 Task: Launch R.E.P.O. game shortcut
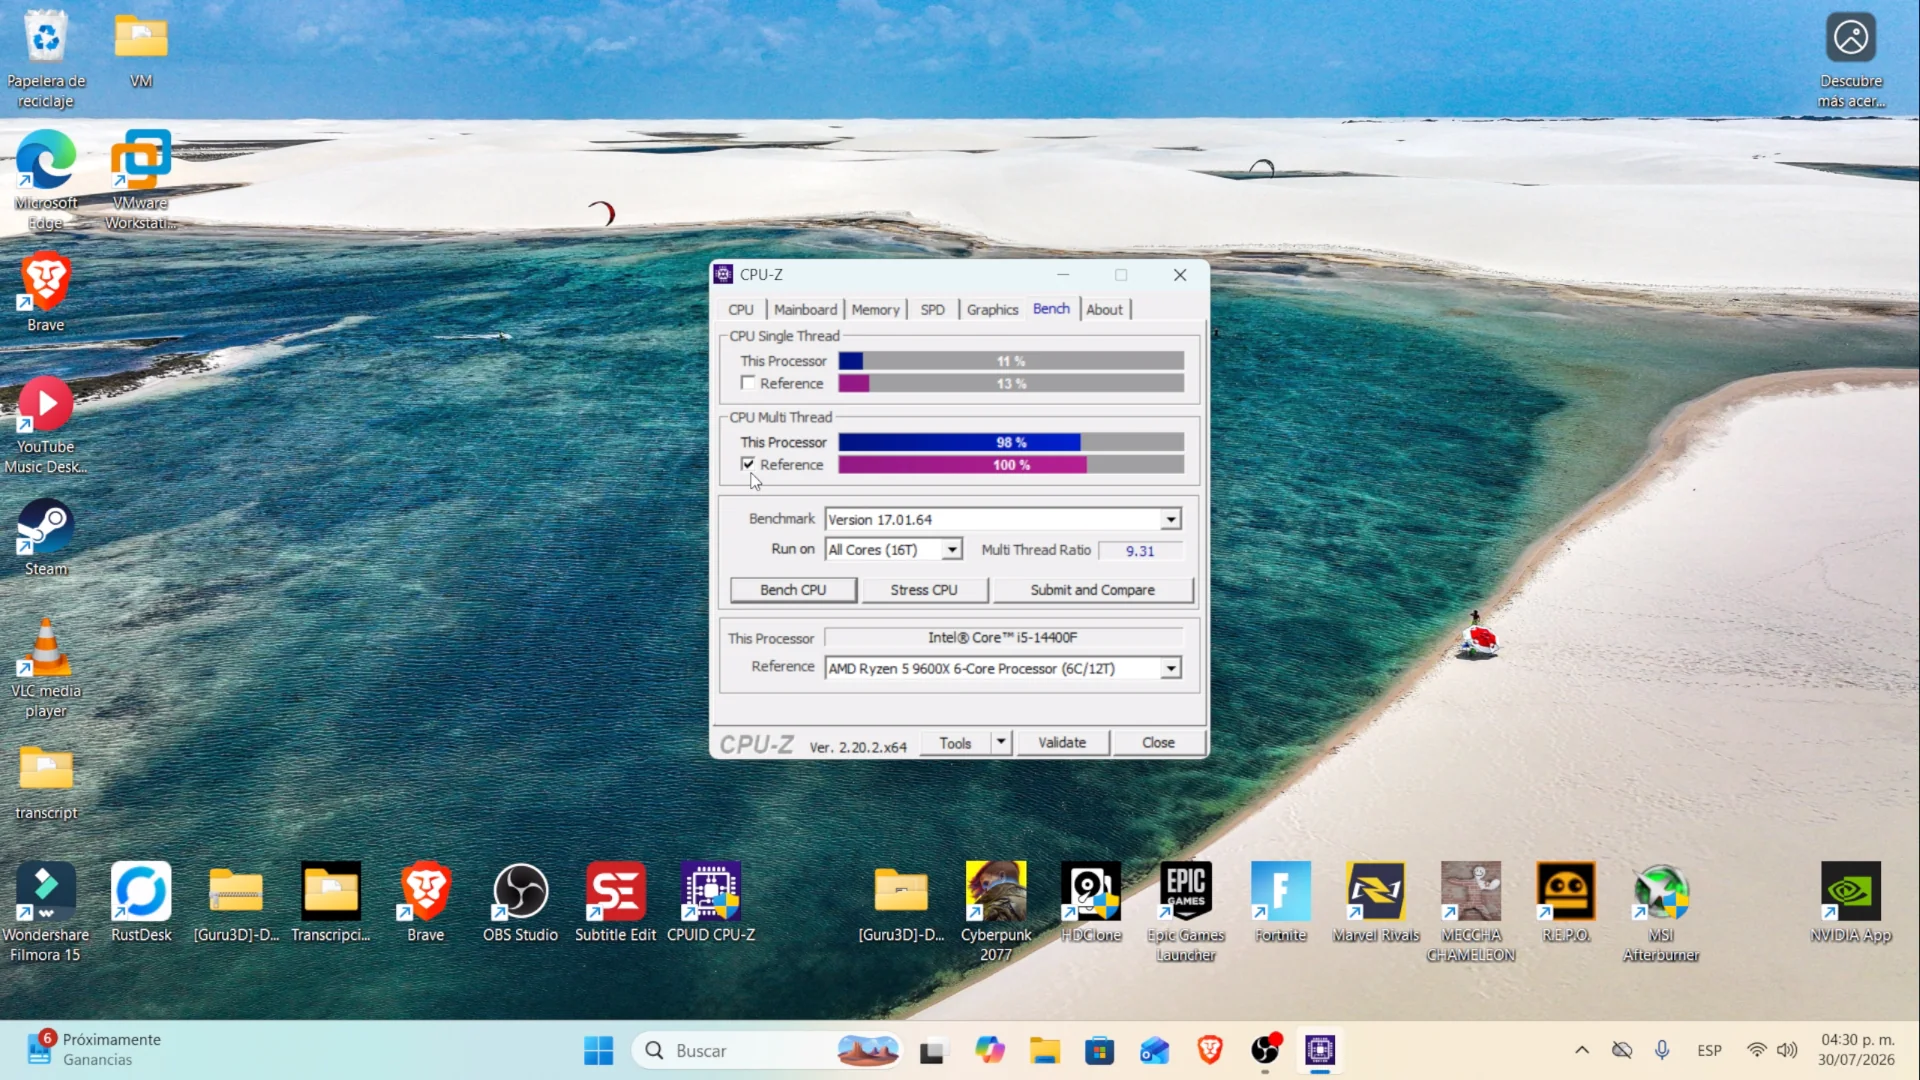coord(1566,902)
